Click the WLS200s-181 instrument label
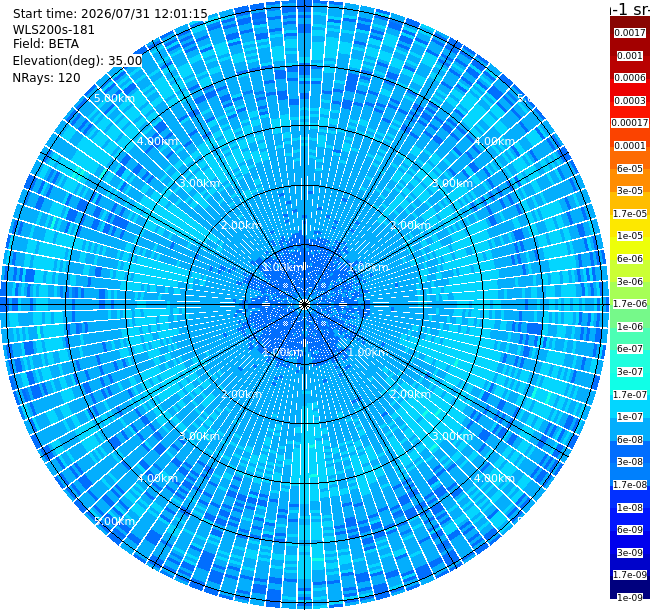This screenshot has width=650, height=610. tap(54, 30)
